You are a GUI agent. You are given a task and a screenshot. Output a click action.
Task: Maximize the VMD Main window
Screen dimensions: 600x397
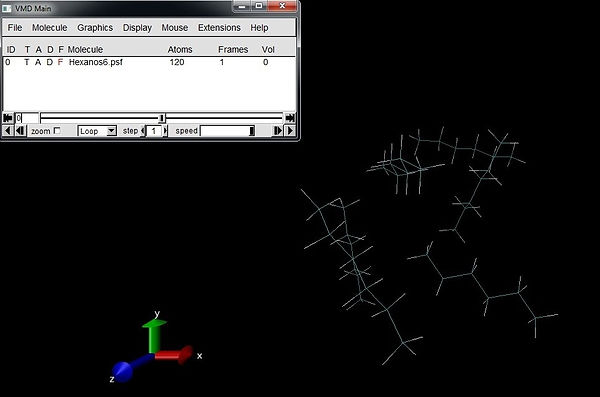pos(259,6)
